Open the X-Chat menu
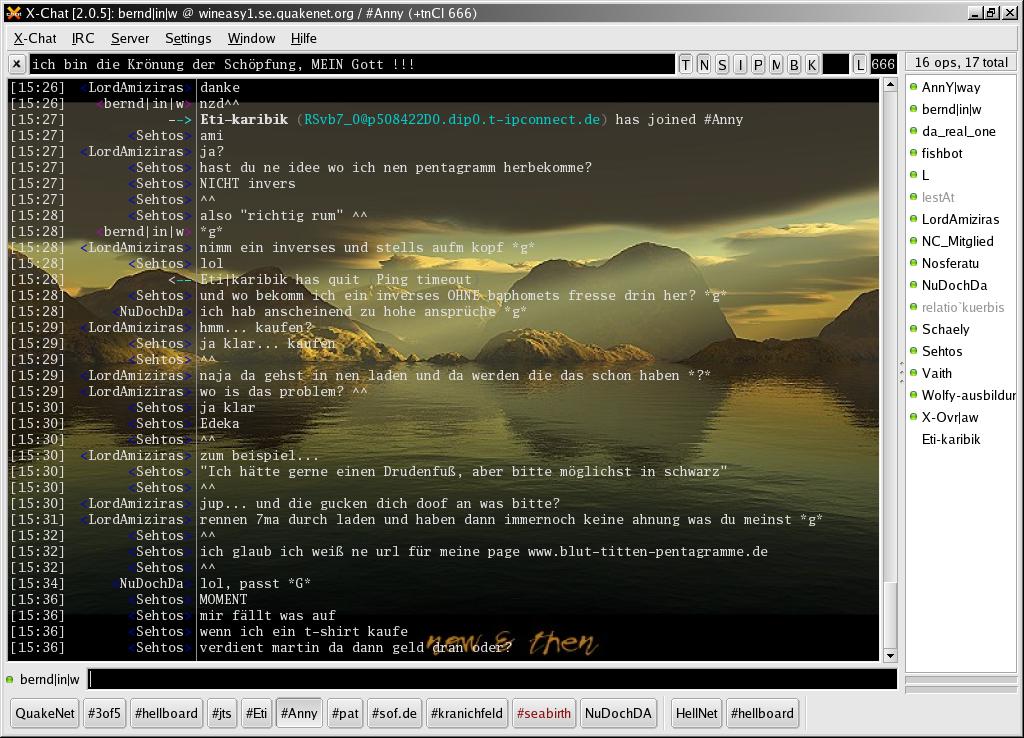The width and height of the screenshot is (1024, 738). coord(35,38)
